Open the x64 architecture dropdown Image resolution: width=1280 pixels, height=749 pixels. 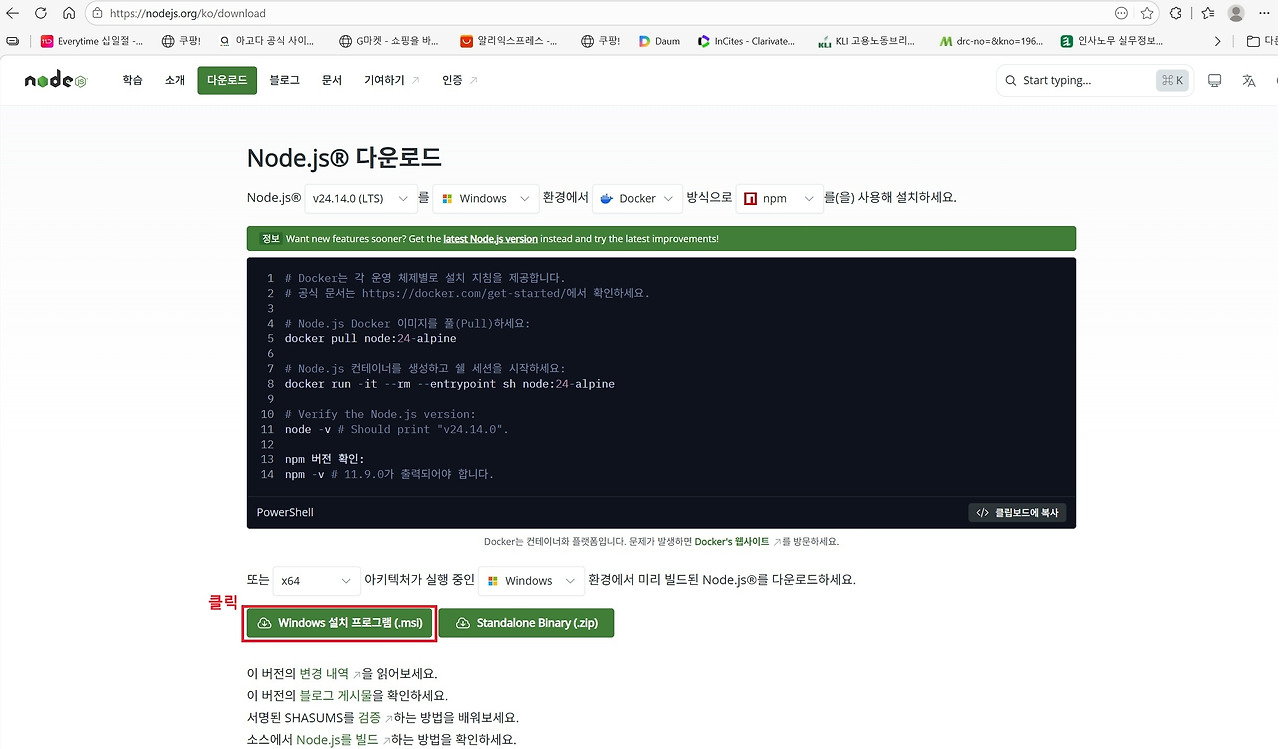[x=316, y=580]
